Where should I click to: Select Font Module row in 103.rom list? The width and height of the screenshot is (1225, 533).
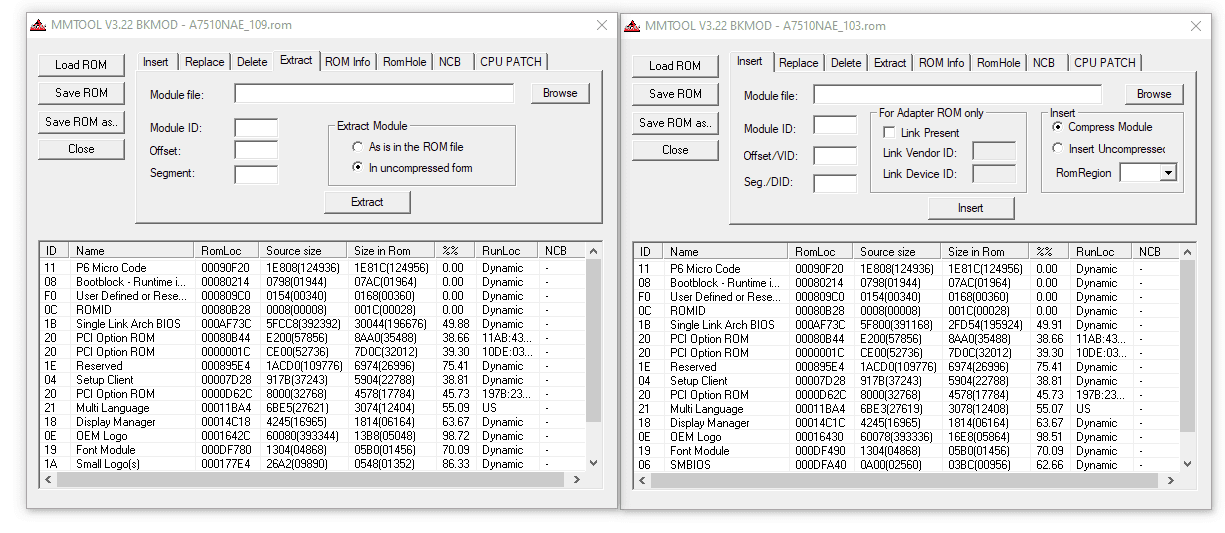tap(907, 451)
